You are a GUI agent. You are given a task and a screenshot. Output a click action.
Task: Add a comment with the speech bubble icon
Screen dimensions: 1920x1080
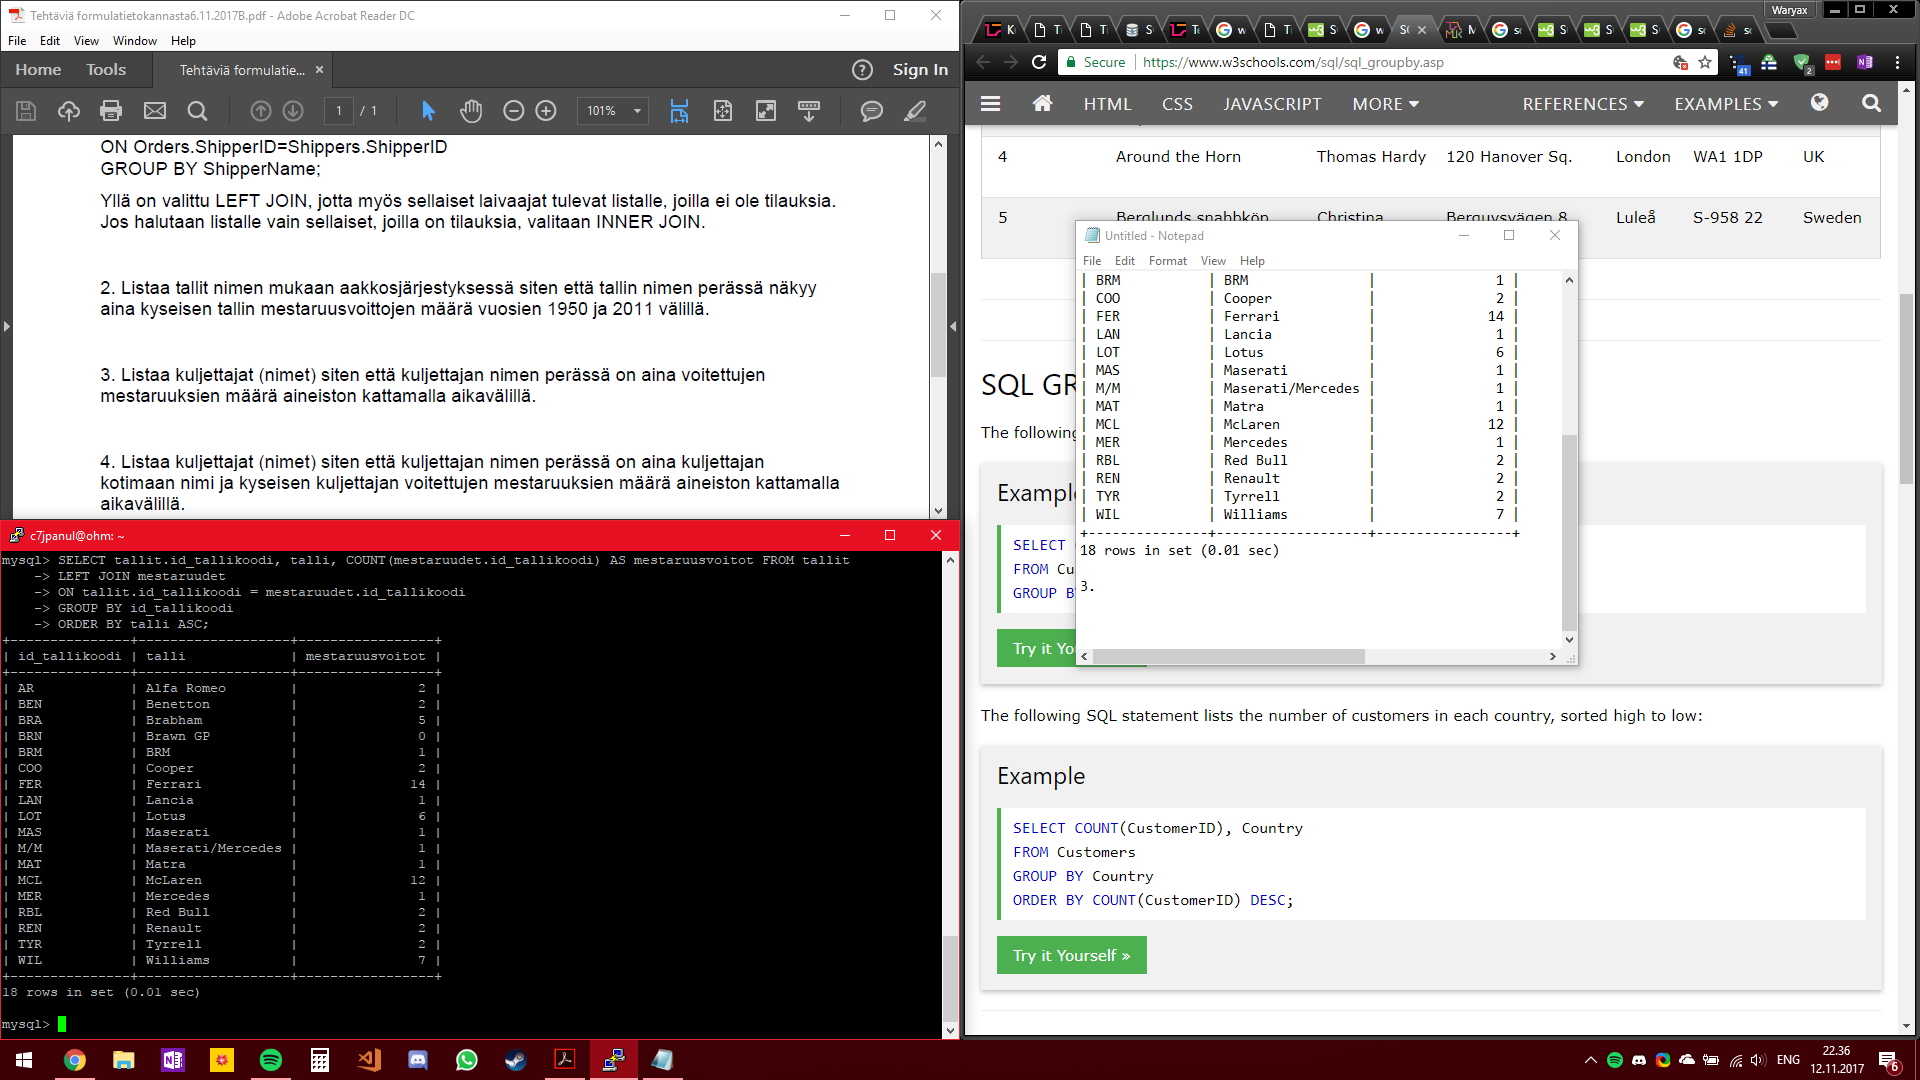point(872,111)
